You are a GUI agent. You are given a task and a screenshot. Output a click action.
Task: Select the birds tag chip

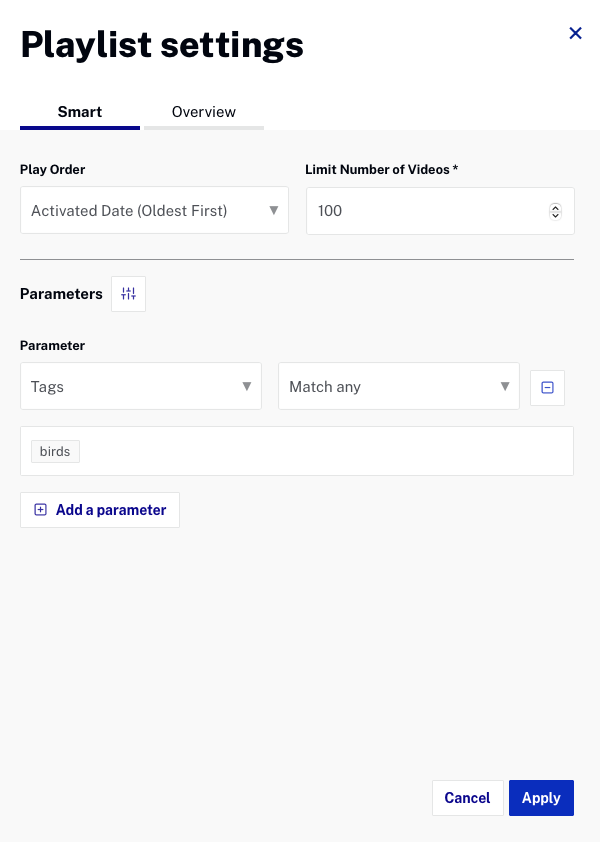click(x=55, y=452)
